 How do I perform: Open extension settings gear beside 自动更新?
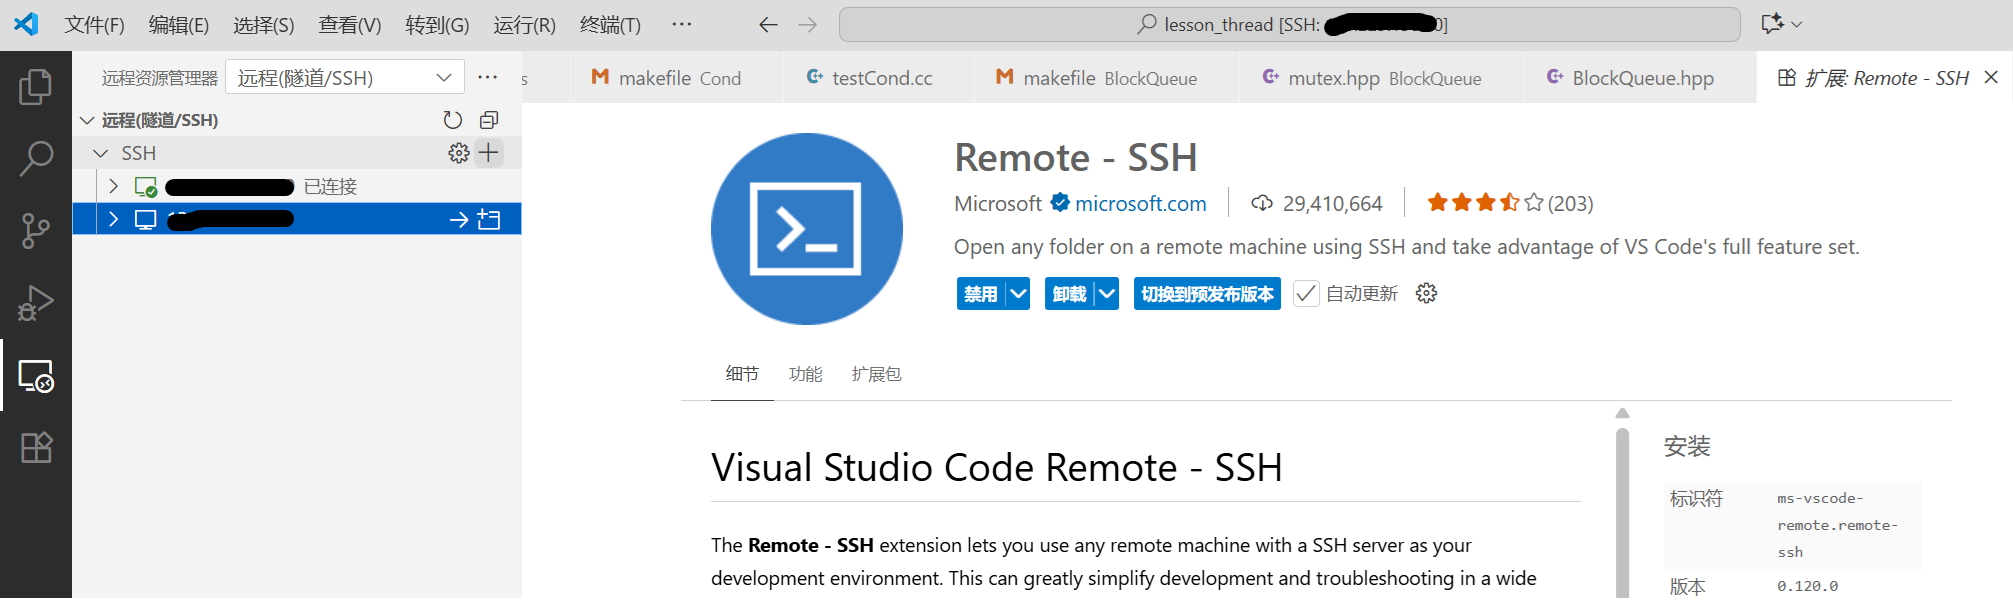[x=1427, y=293]
